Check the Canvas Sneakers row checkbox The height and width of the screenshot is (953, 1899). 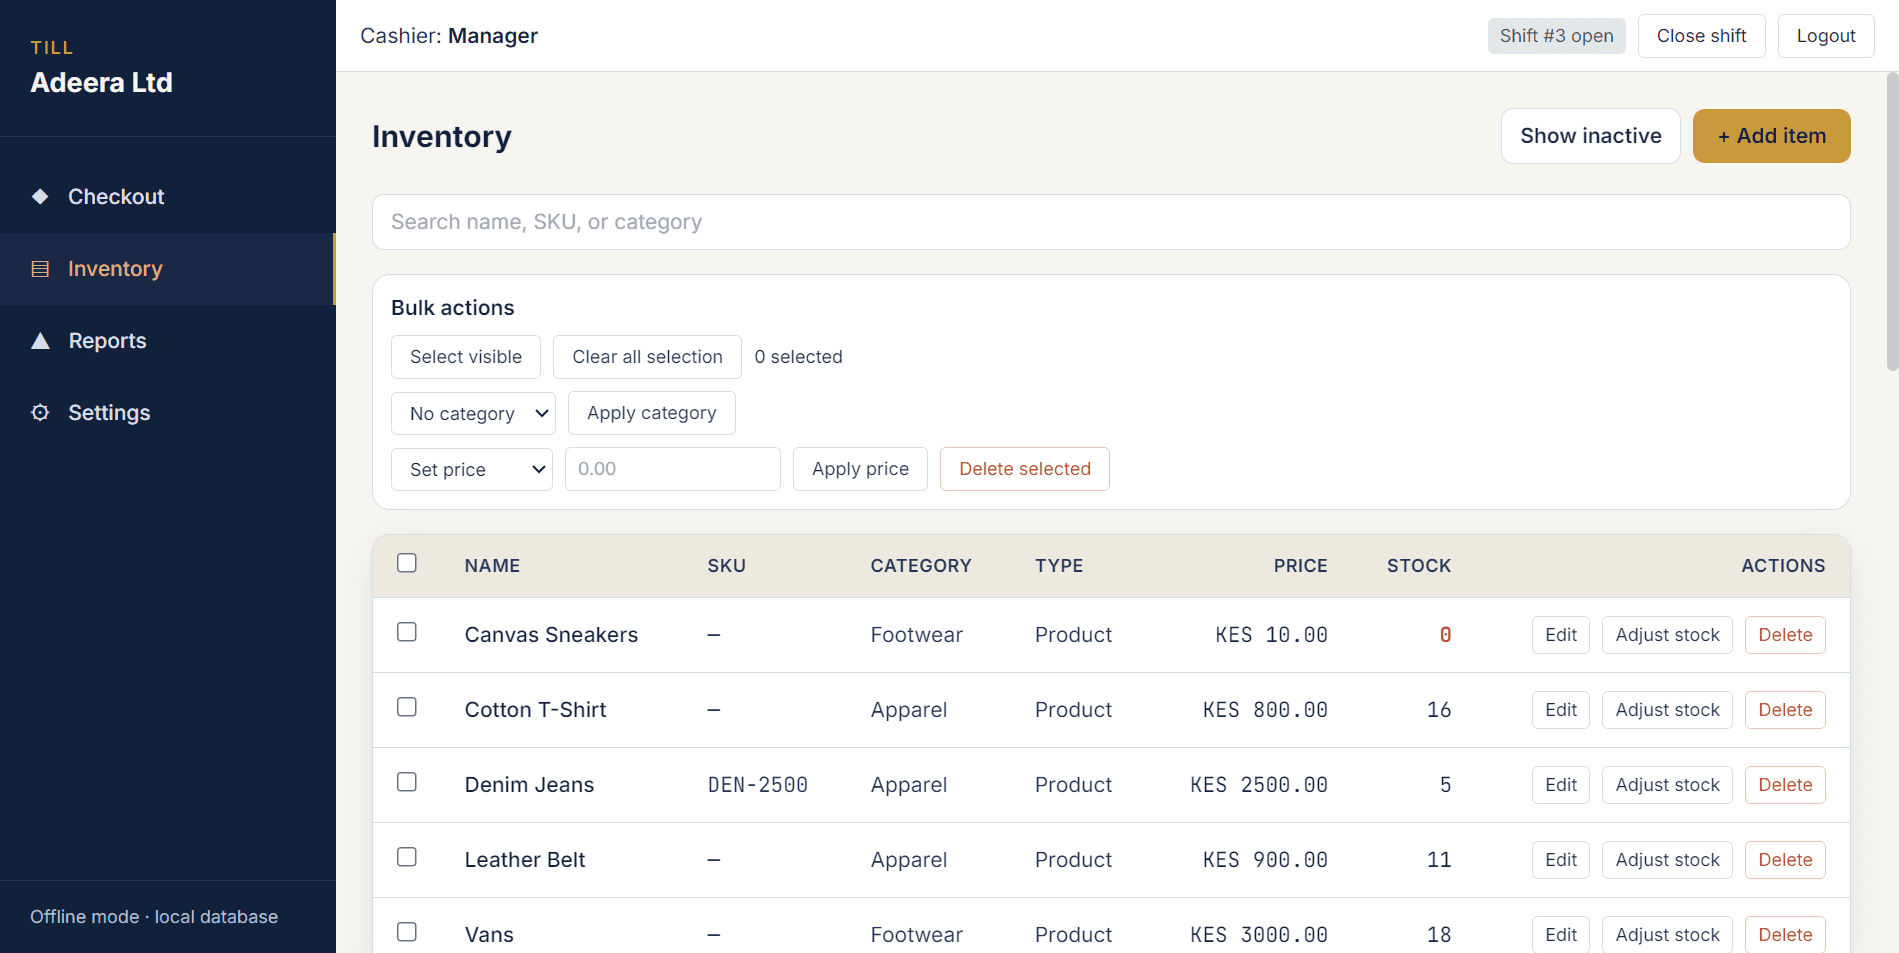407,632
